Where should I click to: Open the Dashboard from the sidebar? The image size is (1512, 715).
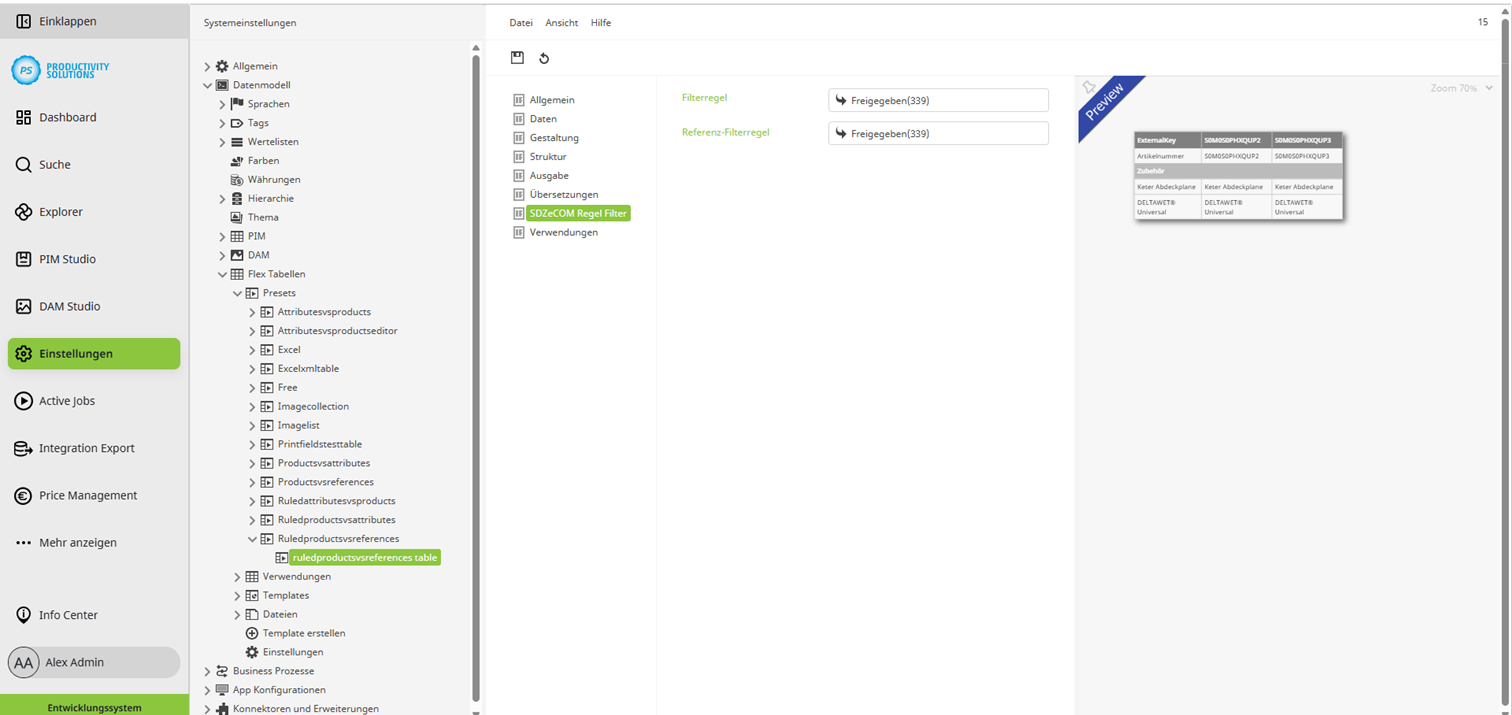(x=68, y=117)
